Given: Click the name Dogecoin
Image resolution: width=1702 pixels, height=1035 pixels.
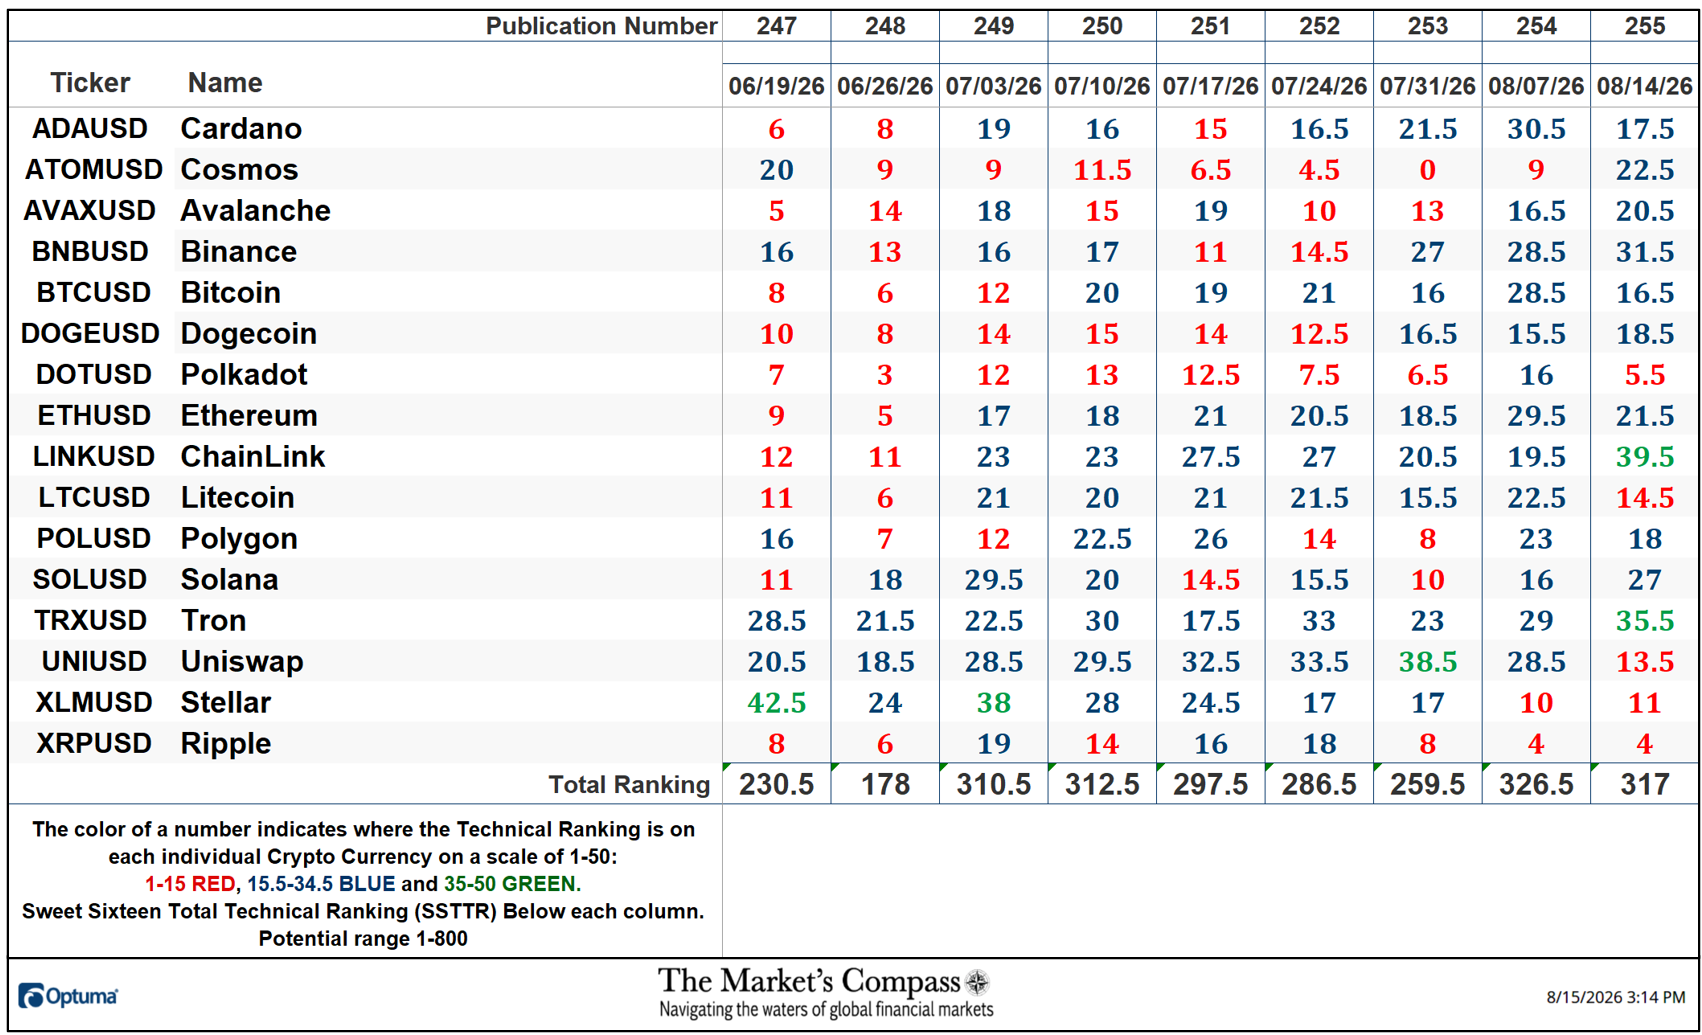Looking at the screenshot, I should coord(248,334).
